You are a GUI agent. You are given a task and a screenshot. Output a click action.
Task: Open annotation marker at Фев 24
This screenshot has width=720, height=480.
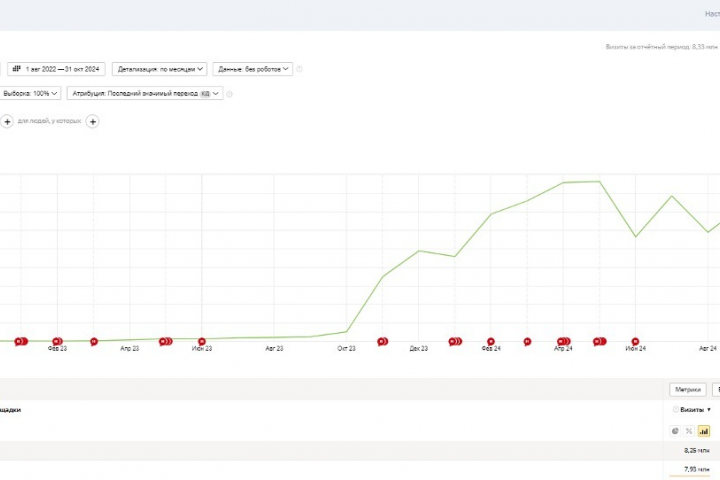491,341
